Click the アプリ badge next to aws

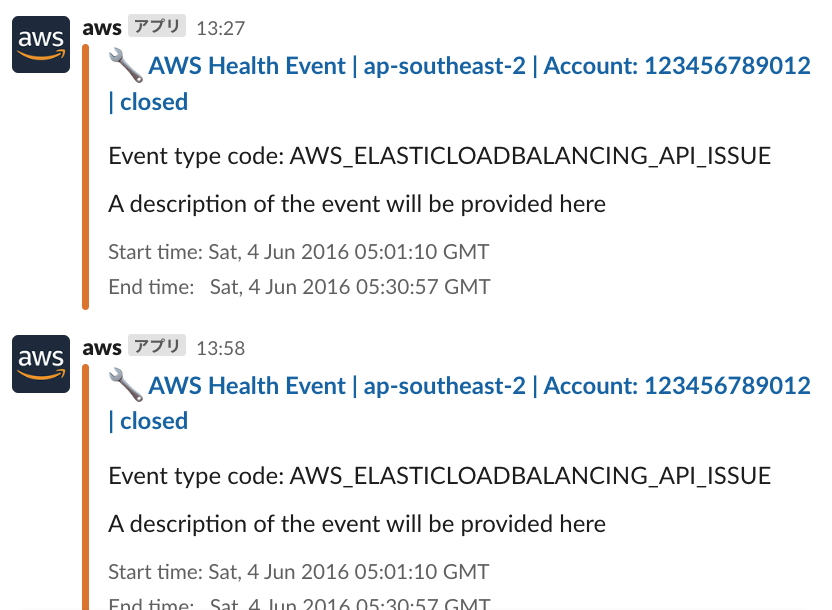point(156,26)
